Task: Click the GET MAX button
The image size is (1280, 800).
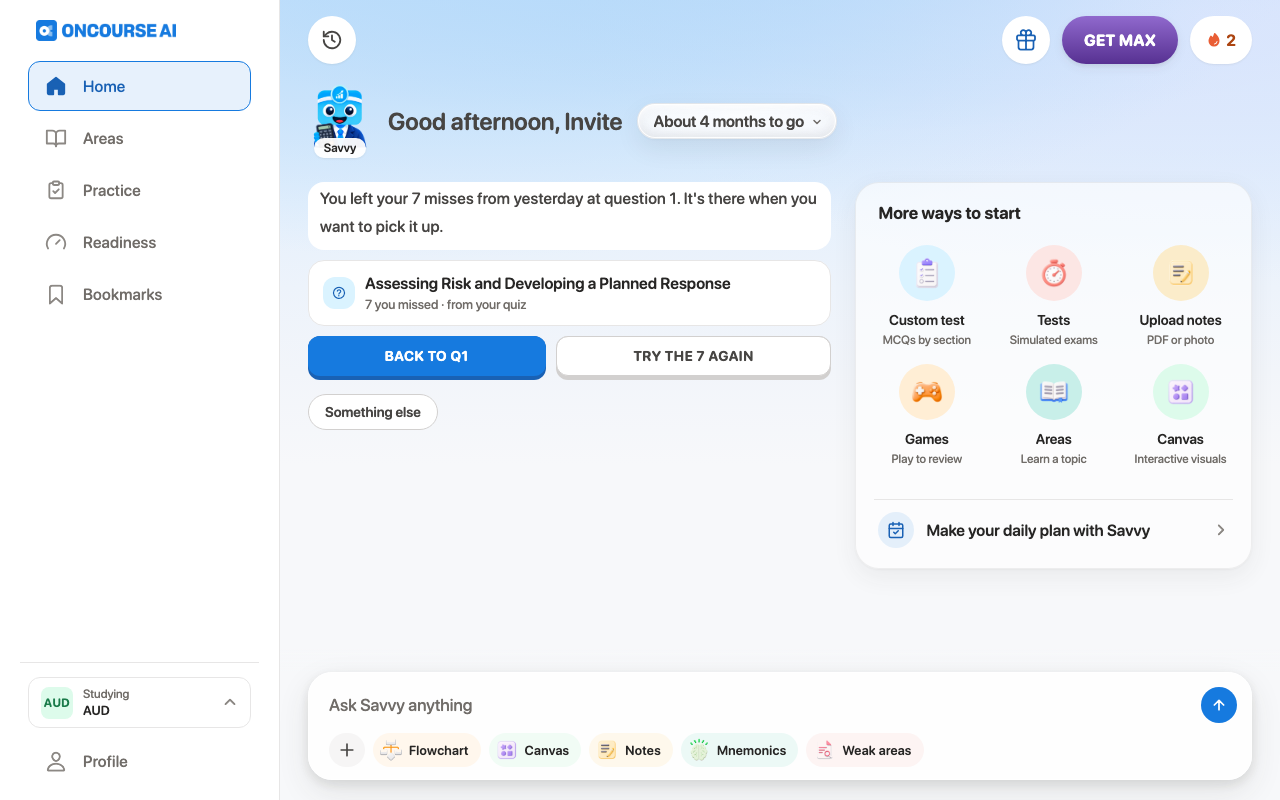Action: click(1120, 40)
